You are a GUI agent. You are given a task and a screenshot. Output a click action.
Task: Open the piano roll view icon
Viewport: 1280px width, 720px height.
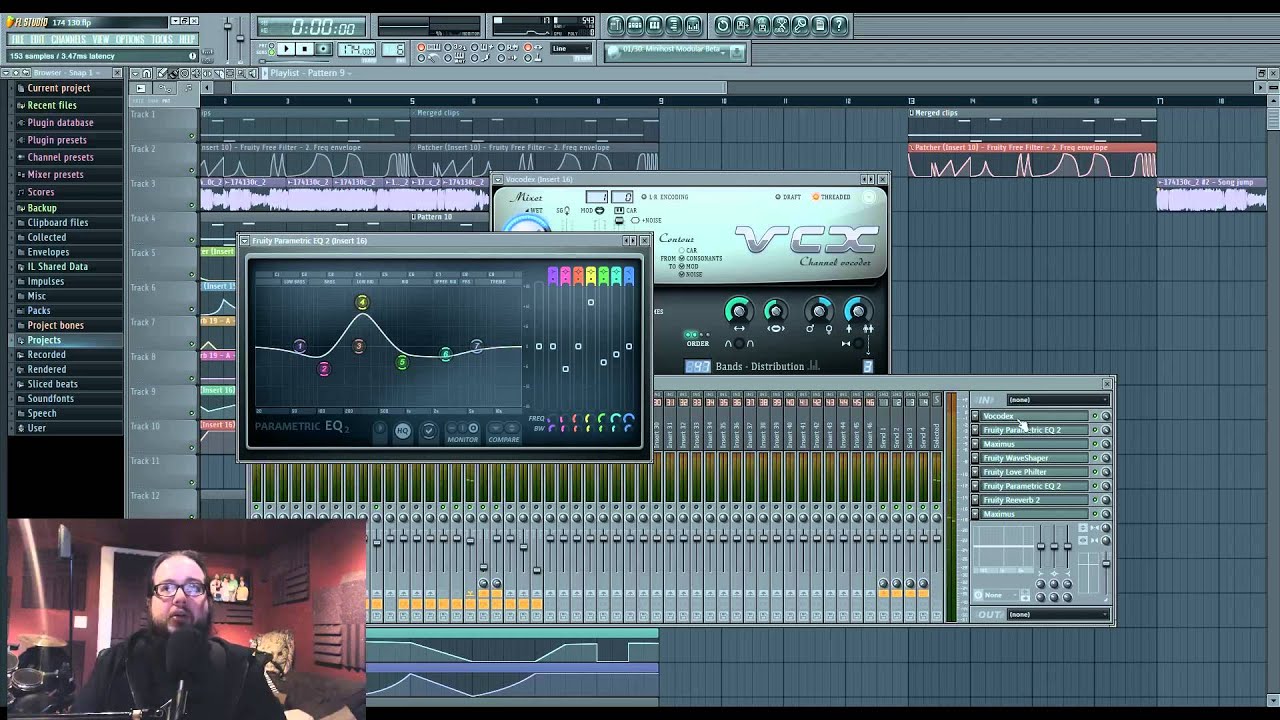point(654,25)
